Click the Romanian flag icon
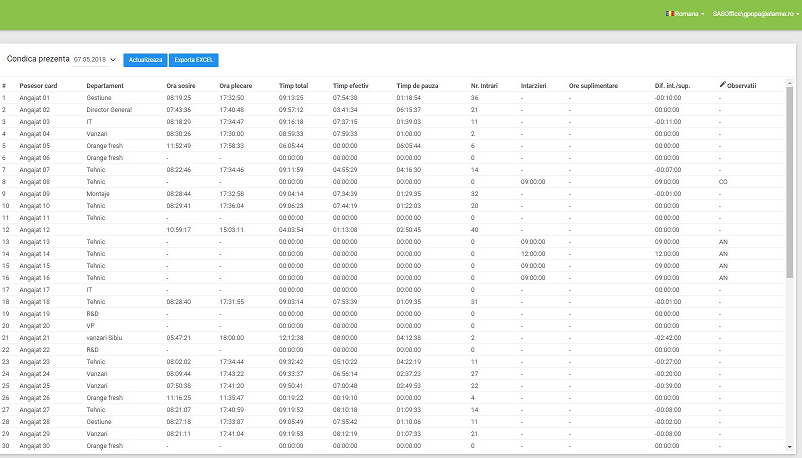Viewport: 802px width, 458px height. coord(669,13)
